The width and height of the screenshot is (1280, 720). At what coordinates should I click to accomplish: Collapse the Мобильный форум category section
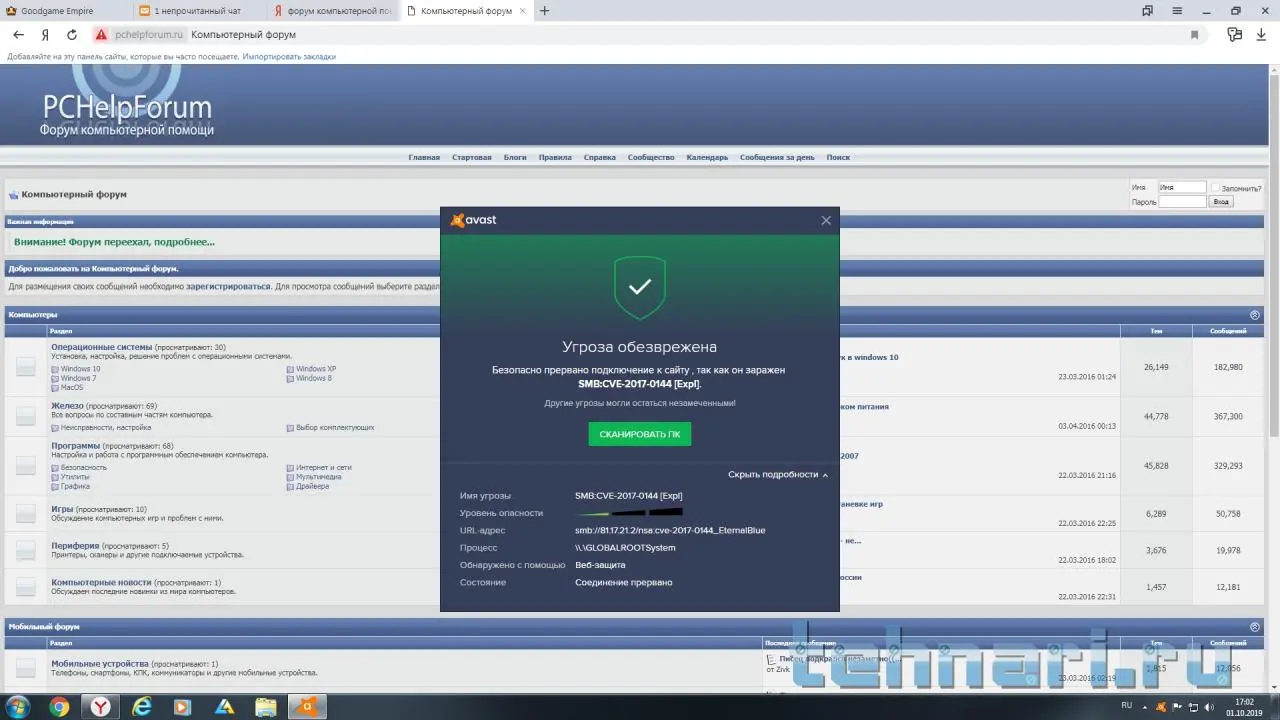pos(1255,627)
